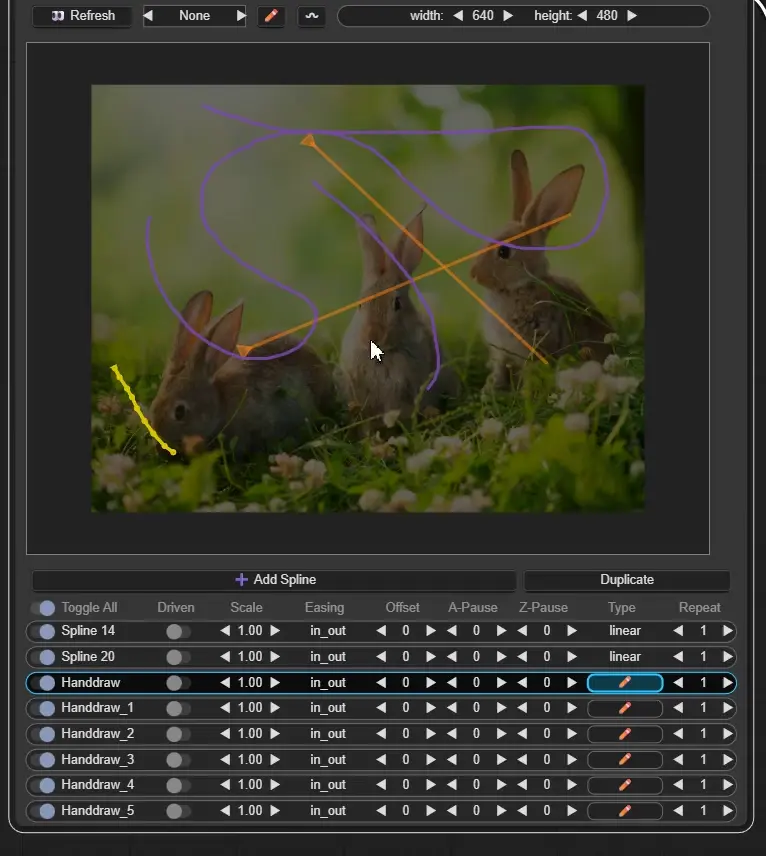The height and width of the screenshot is (856, 766).
Task: Increase Repeat for Spline 14
Action: coord(727,631)
